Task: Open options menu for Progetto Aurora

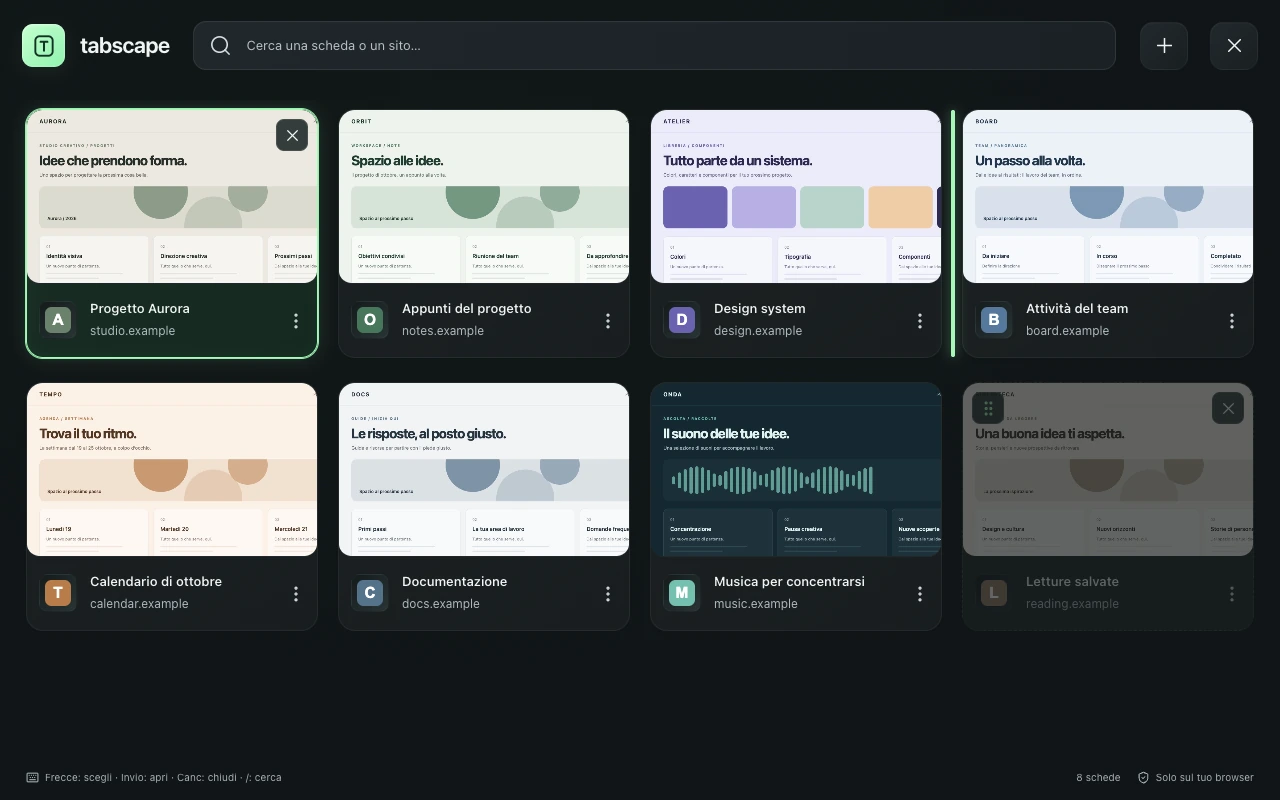Action: coord(296,320)
